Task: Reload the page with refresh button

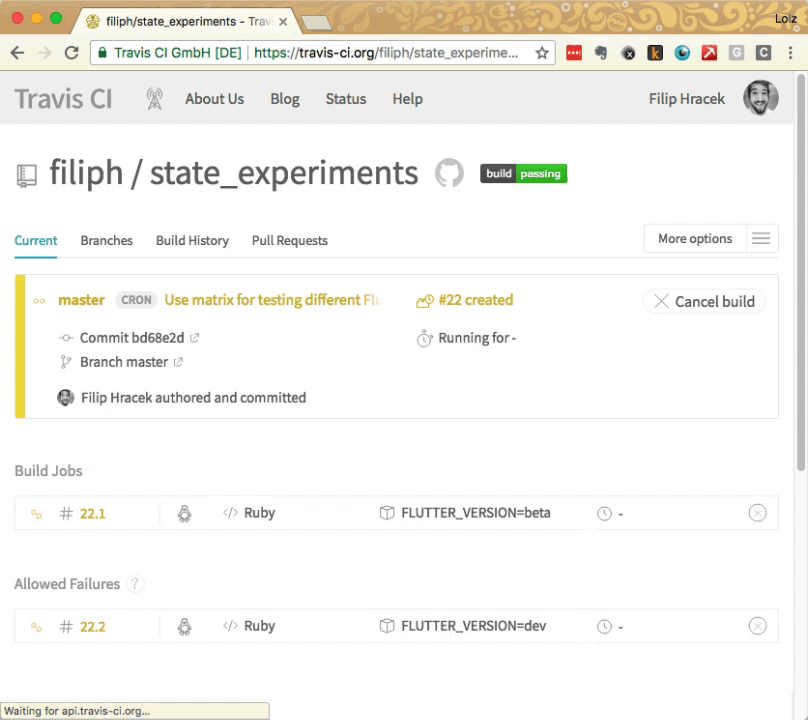Action: click(72, 53)
